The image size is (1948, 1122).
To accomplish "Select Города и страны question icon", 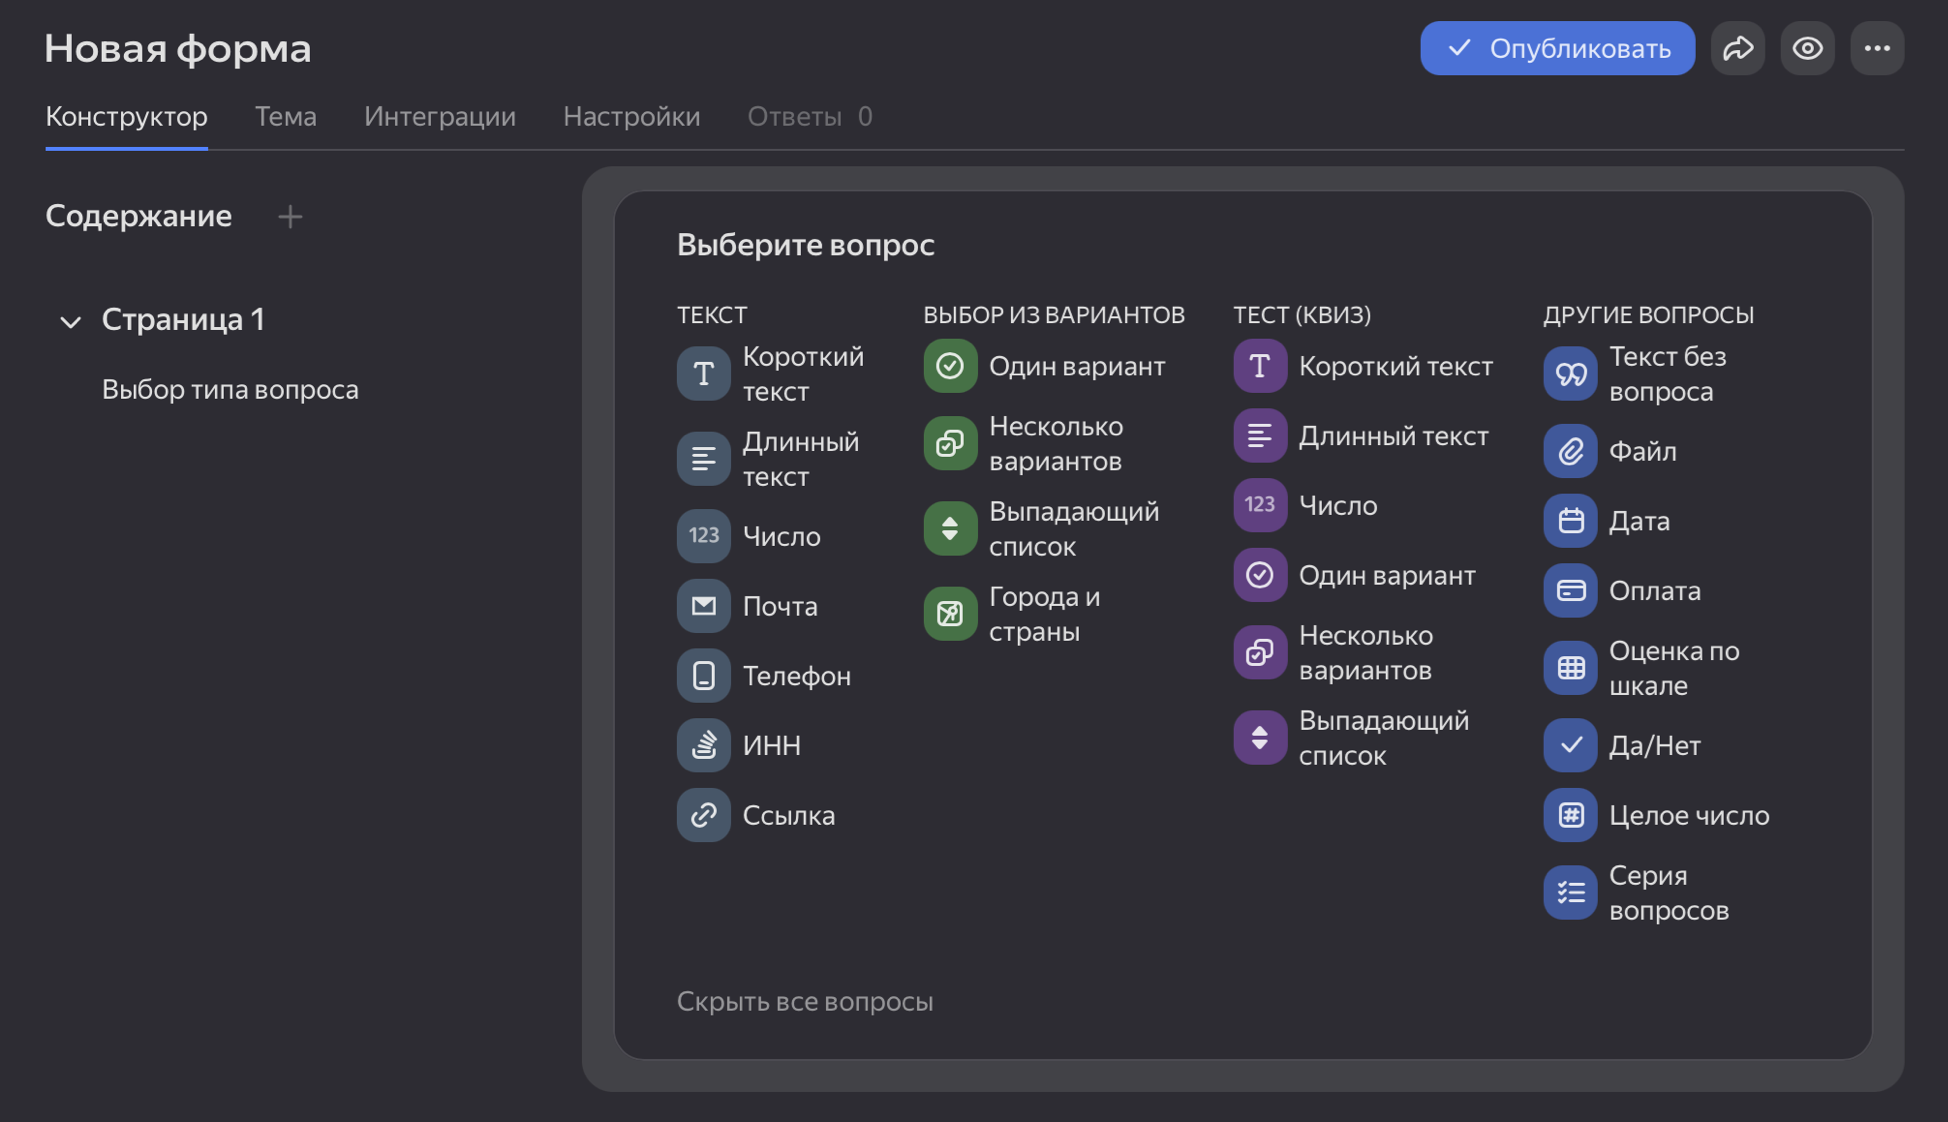I will pyautogui.click(x=949, y=614).
